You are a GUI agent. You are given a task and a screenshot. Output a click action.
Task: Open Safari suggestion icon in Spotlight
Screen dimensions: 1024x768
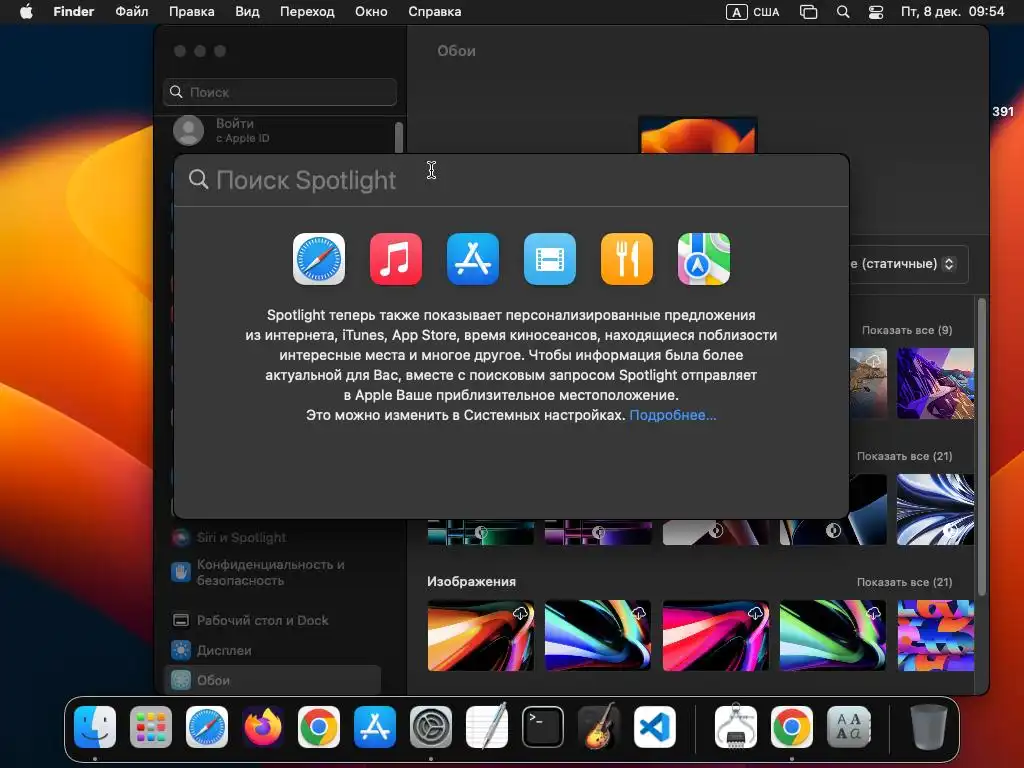[319, 259]
